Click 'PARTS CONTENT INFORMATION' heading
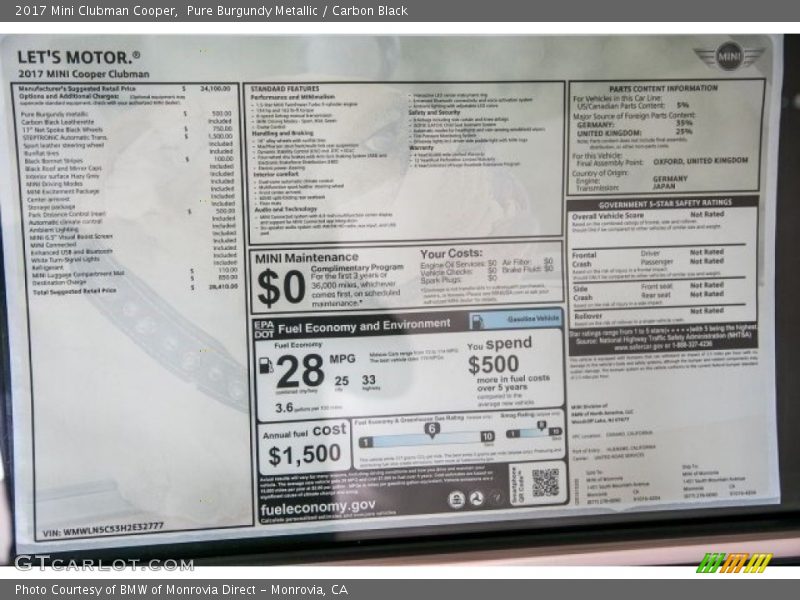This screenshot has width=800, height=600. pos(663,88)
